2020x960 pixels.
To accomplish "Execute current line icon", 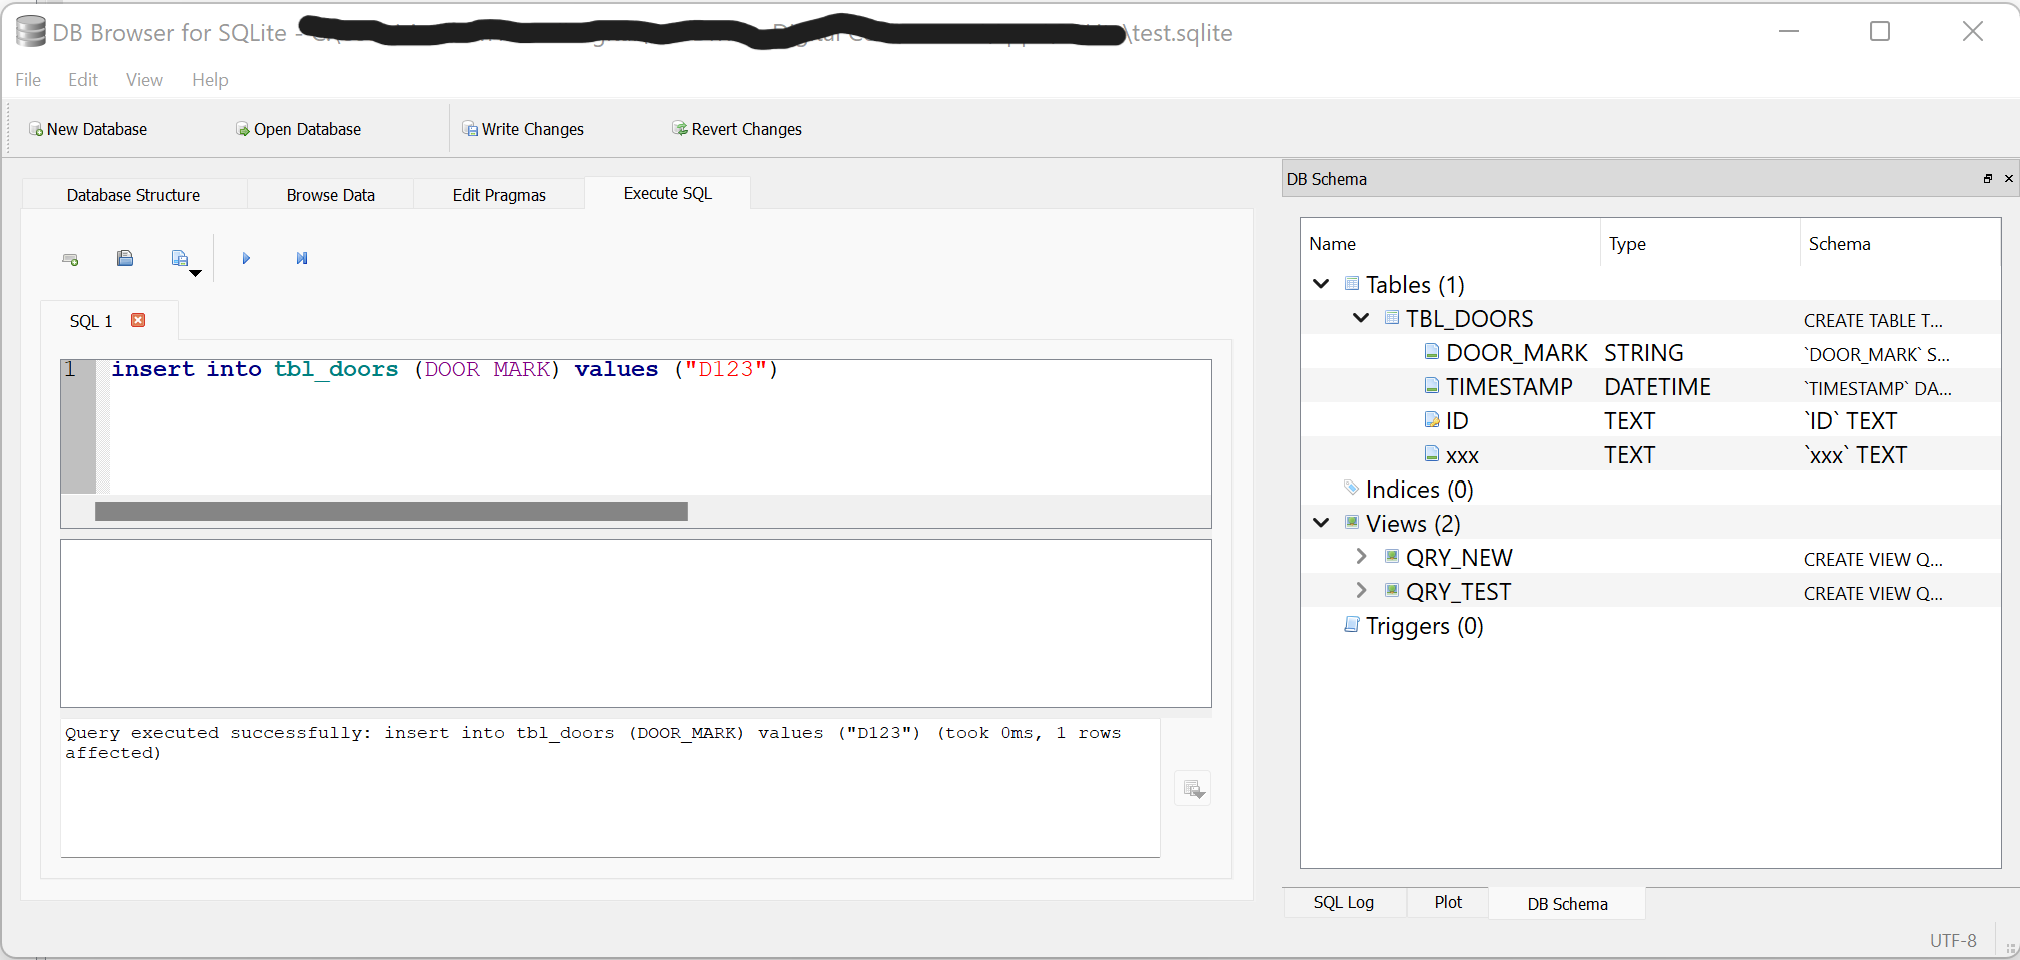I will (302, 259).
